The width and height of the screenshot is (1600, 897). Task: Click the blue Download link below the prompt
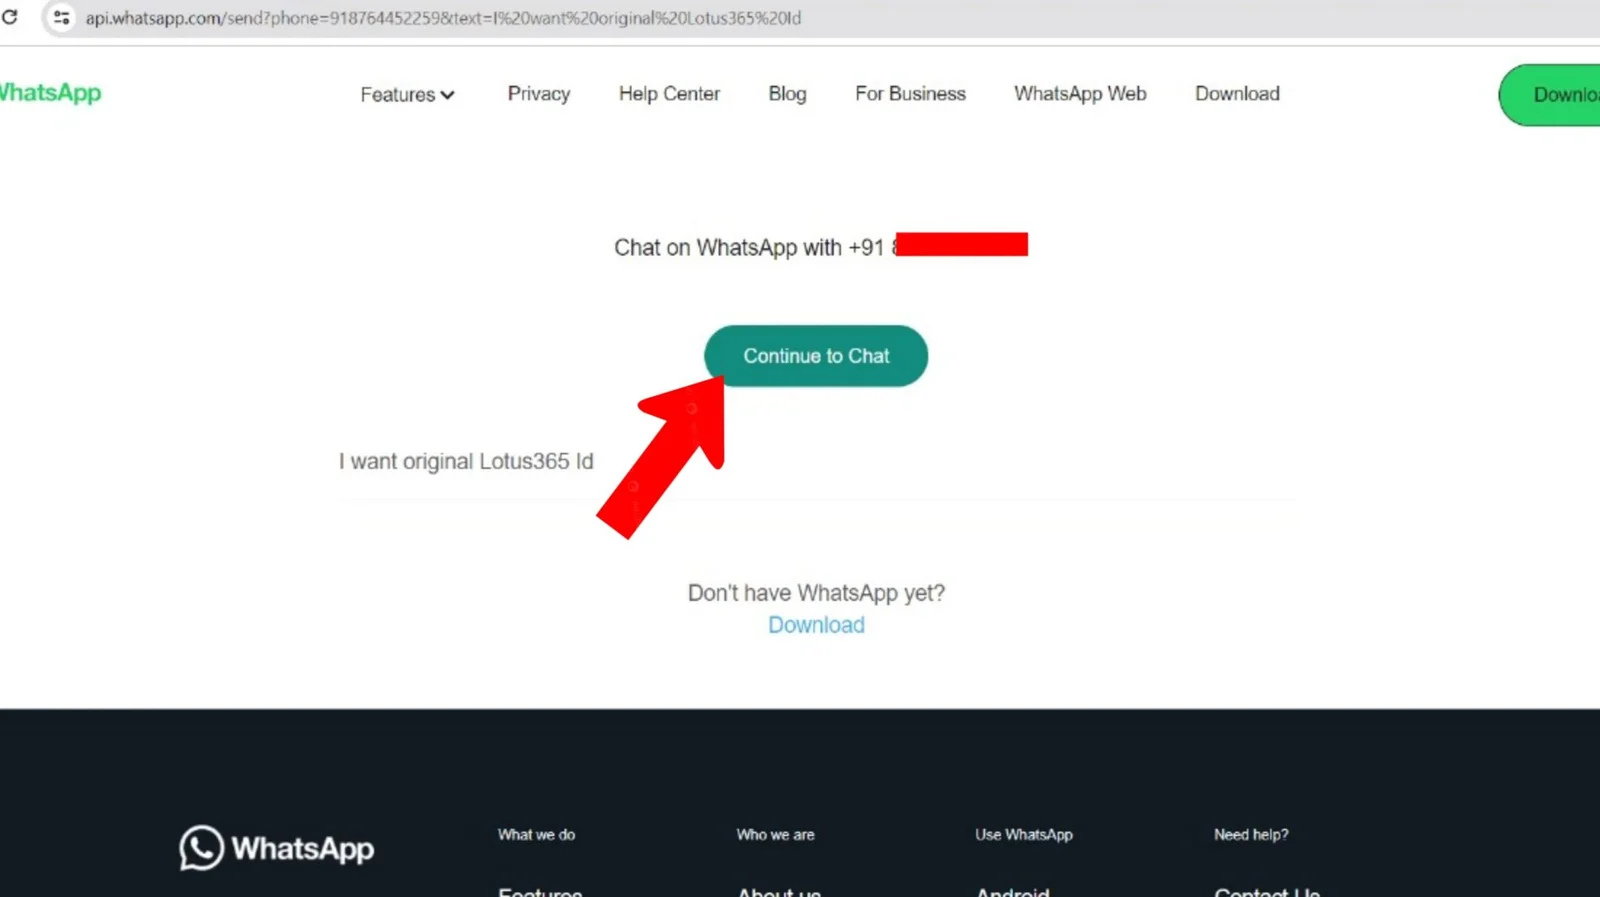[816, 625]
